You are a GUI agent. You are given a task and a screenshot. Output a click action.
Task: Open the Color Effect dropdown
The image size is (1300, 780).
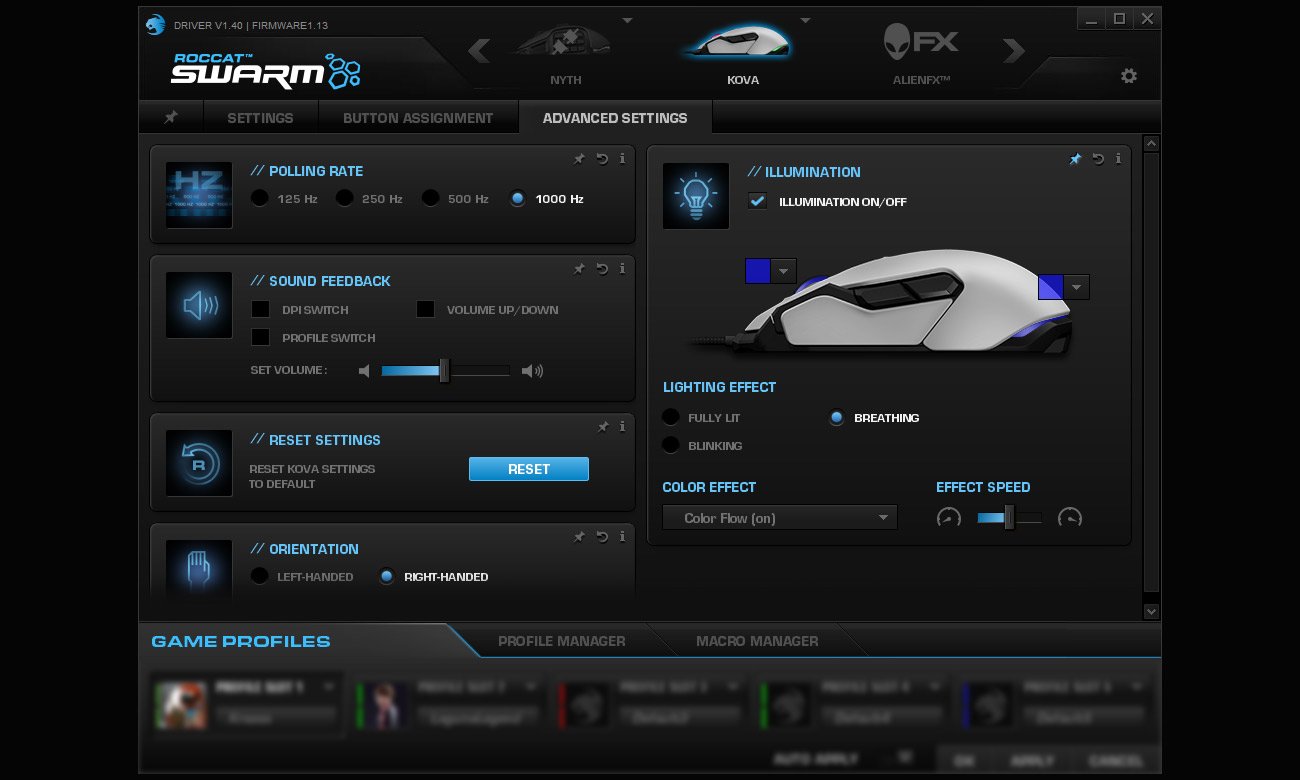[780, 518]
